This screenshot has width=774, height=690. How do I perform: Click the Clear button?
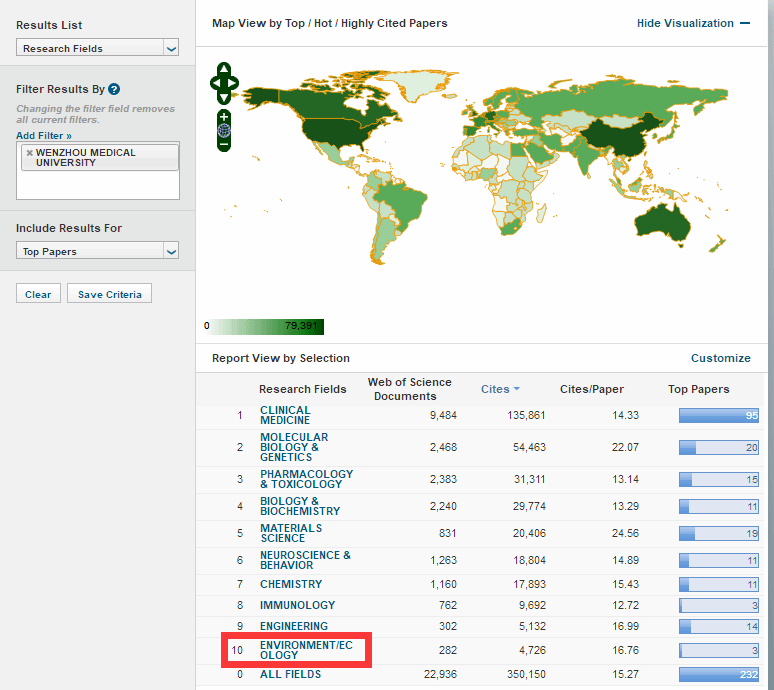point(38,294)
